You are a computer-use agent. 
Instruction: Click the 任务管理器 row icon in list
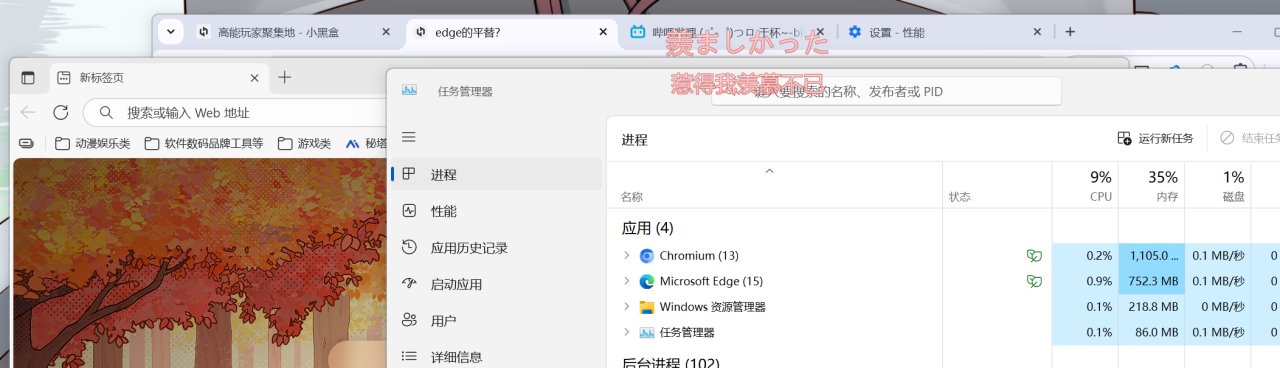click(x=646, y=332)
